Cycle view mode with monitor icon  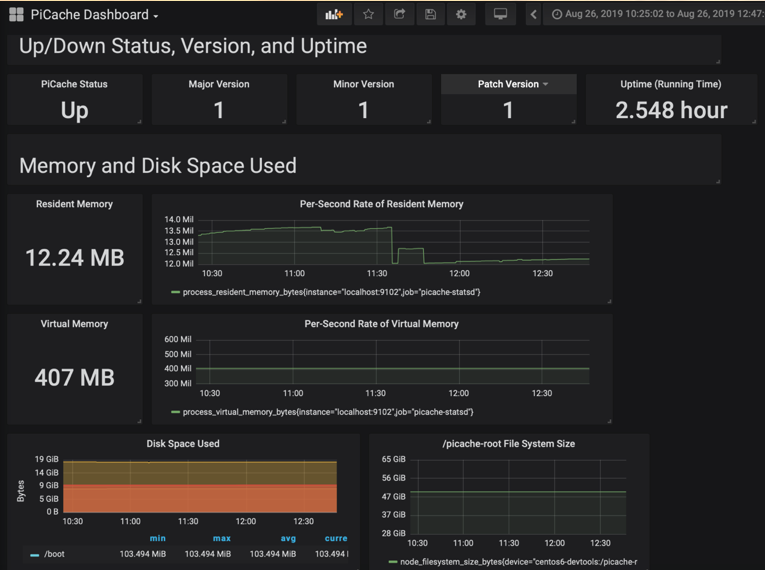501,15
